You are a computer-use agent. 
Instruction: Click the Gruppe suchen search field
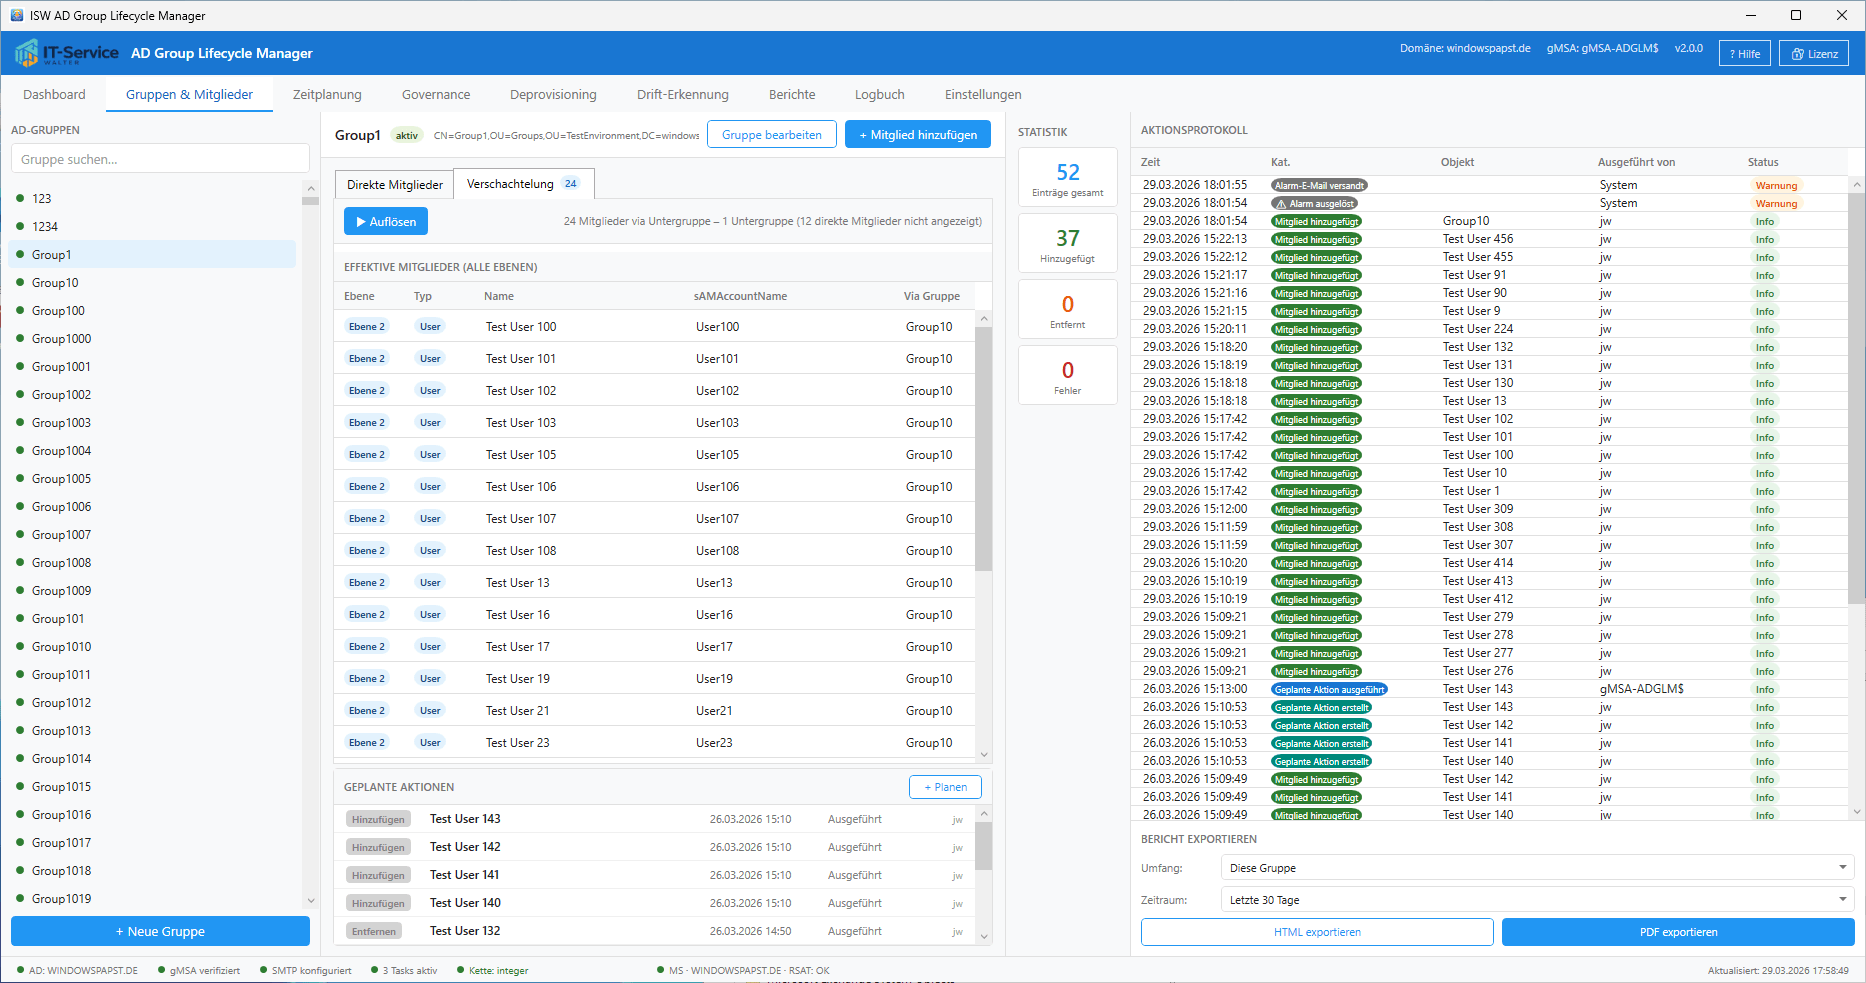(x=160, y=159)
